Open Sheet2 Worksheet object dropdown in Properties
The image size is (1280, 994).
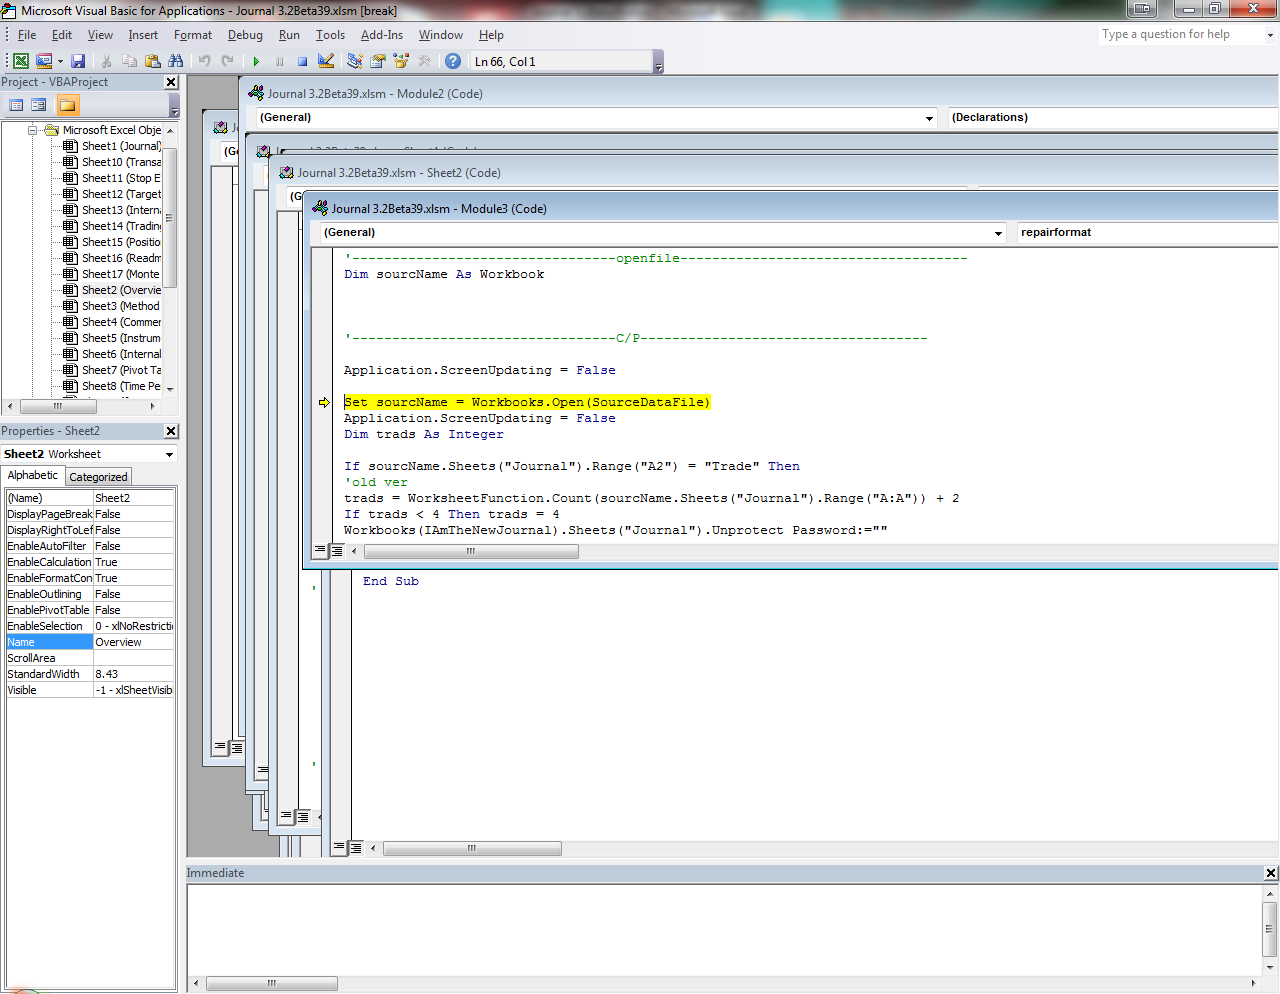tap(169, 454)
